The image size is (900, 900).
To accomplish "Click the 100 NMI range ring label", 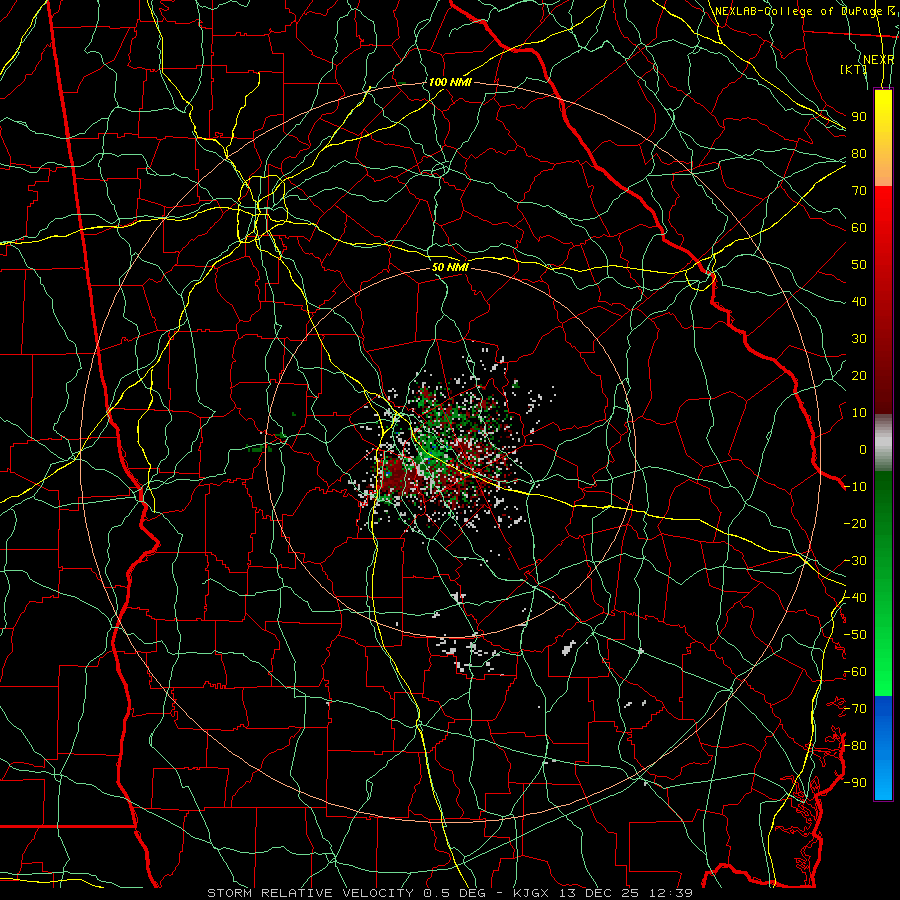I will point(449,82).
